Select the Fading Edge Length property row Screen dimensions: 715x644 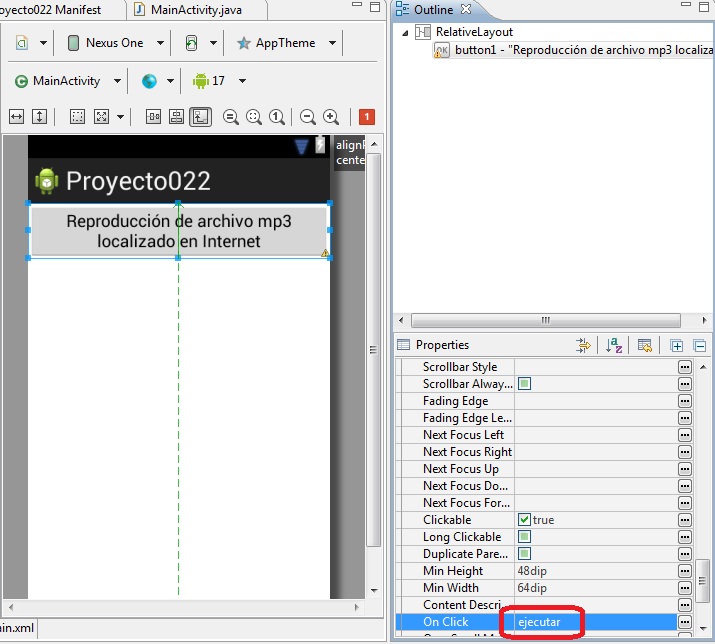[546, 418]
